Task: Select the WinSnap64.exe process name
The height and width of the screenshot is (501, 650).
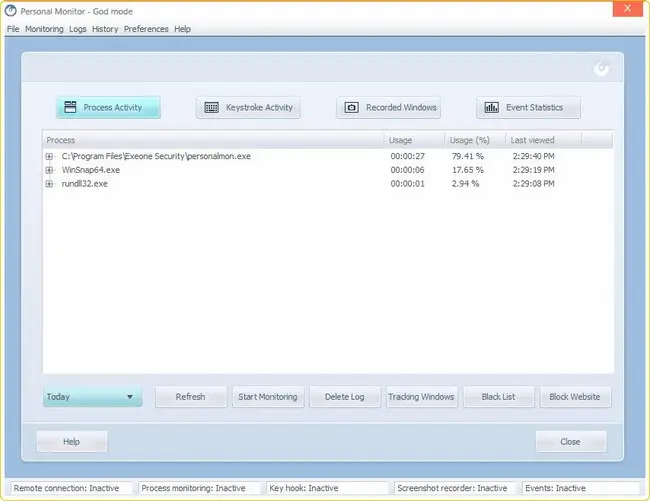Action: (91, 170)
